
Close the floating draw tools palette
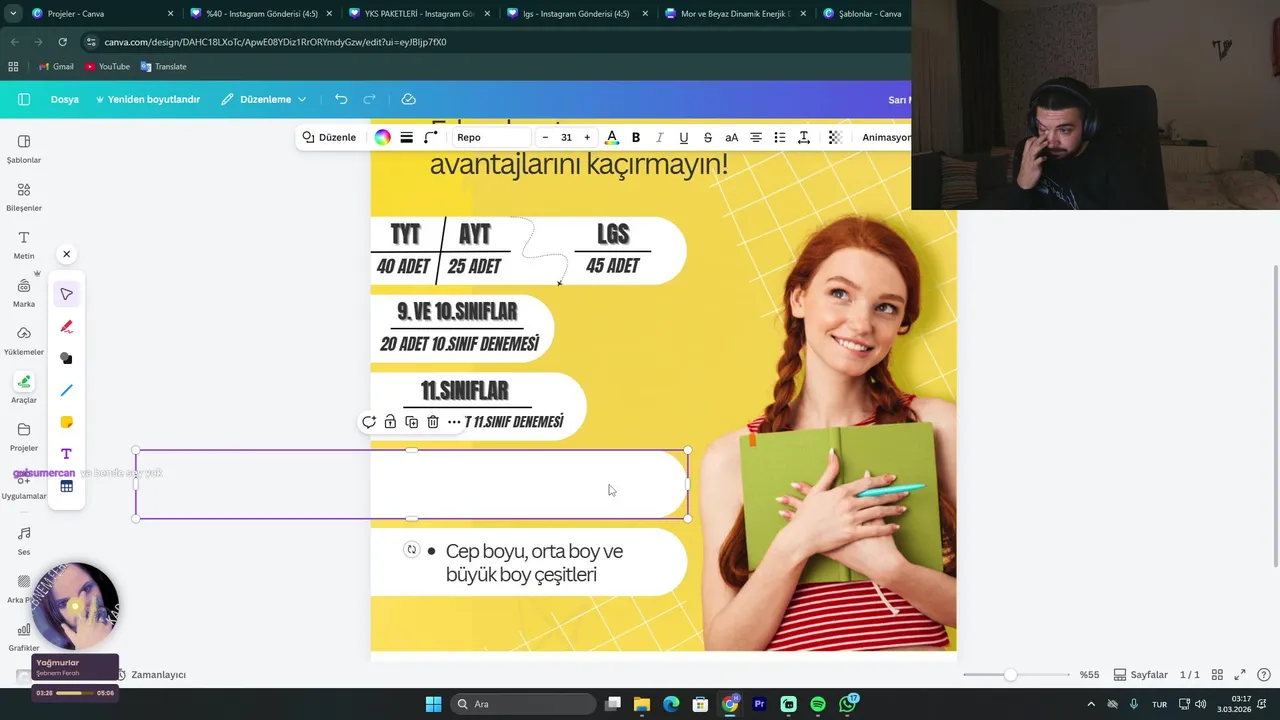tap(67, 254)
